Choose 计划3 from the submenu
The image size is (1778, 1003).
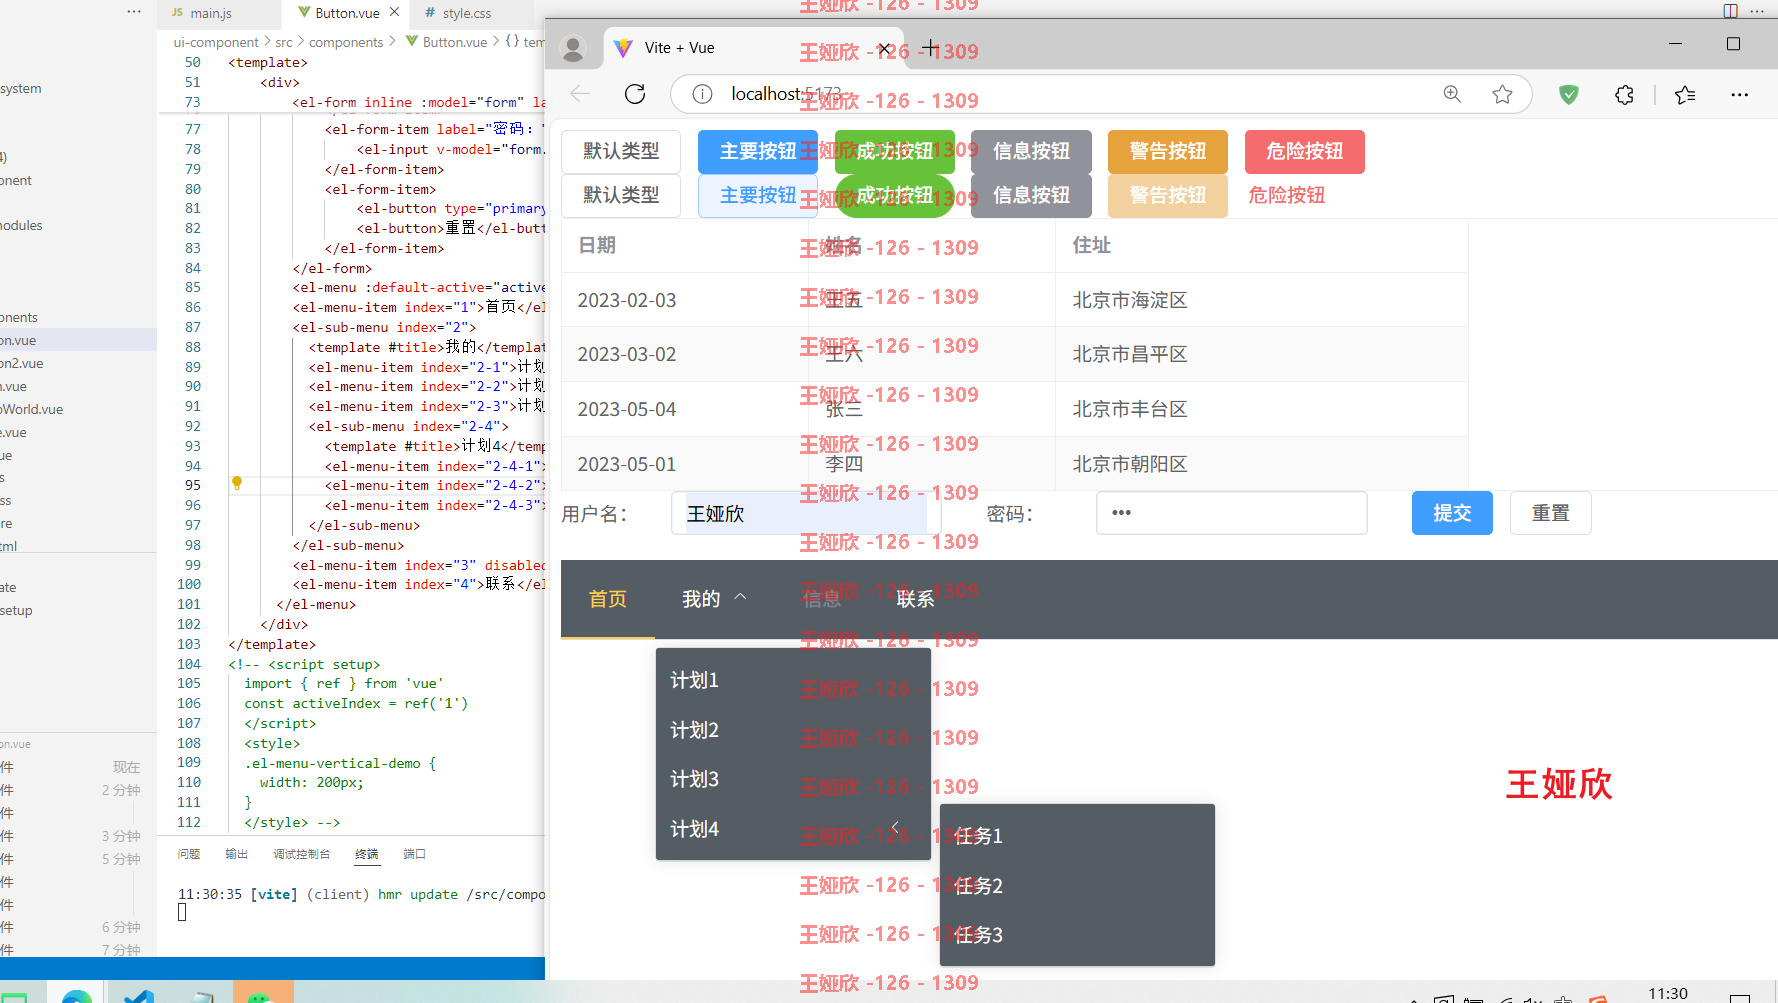(793, 779)
